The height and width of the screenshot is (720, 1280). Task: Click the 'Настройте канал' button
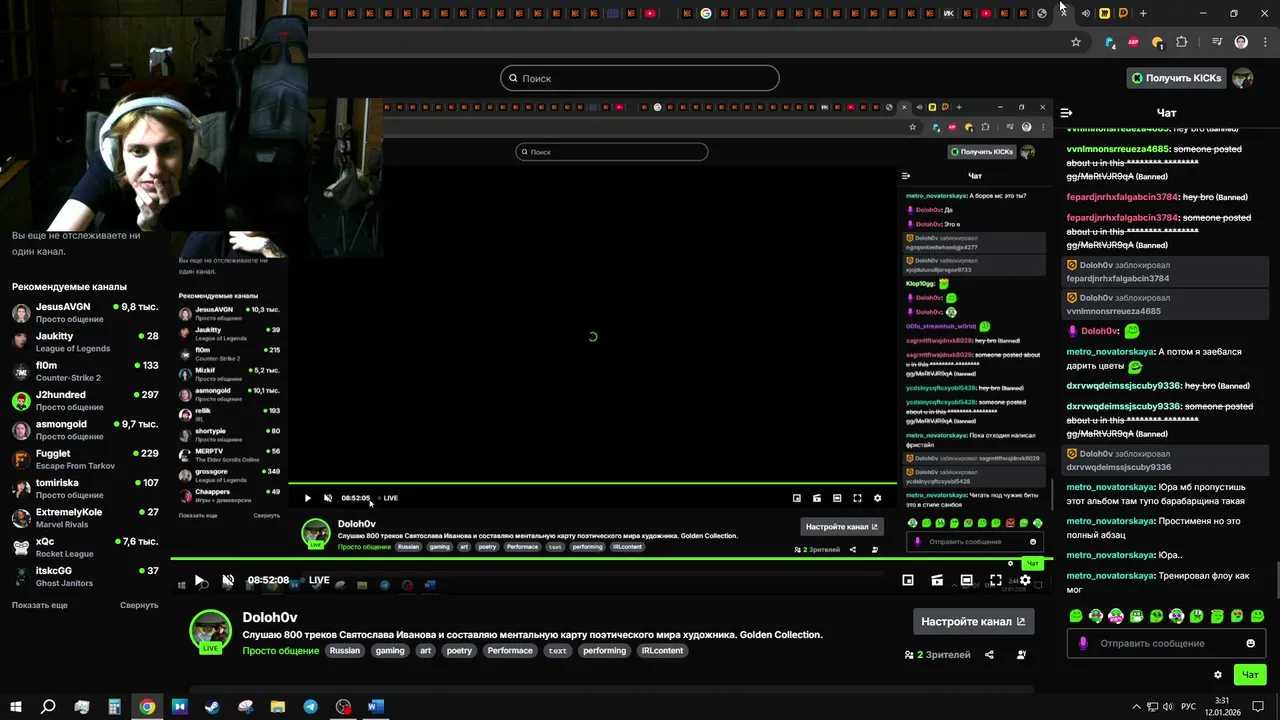click(x=973, y=621)
